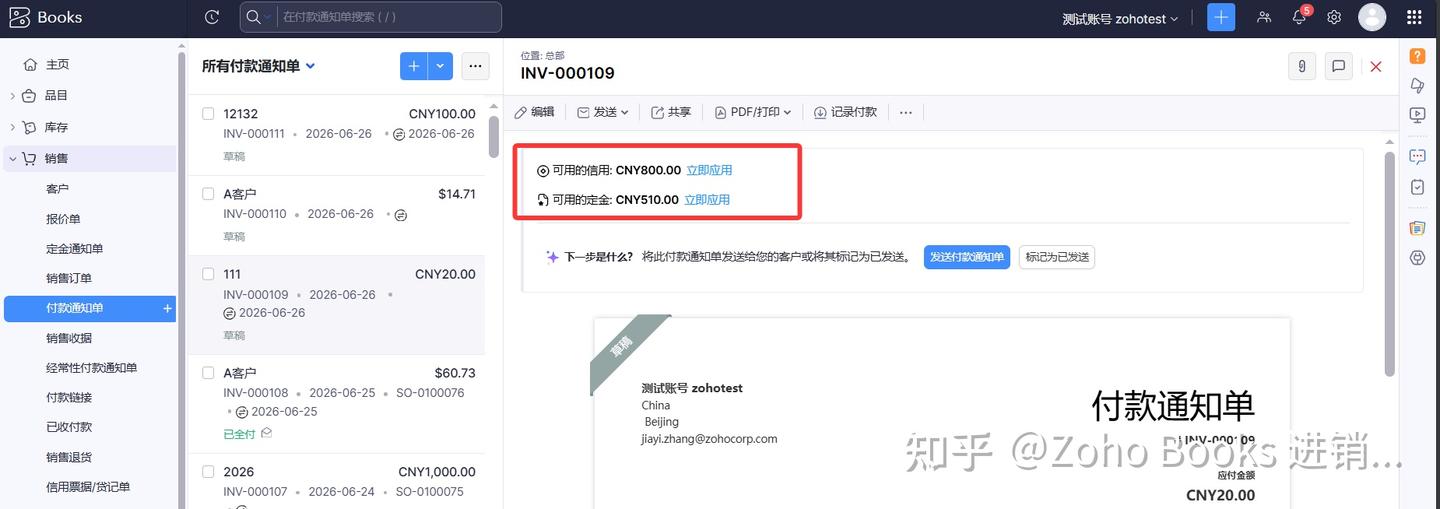
Task: Open 付款链接 in the sidebar
Action: tap(69, 397)
